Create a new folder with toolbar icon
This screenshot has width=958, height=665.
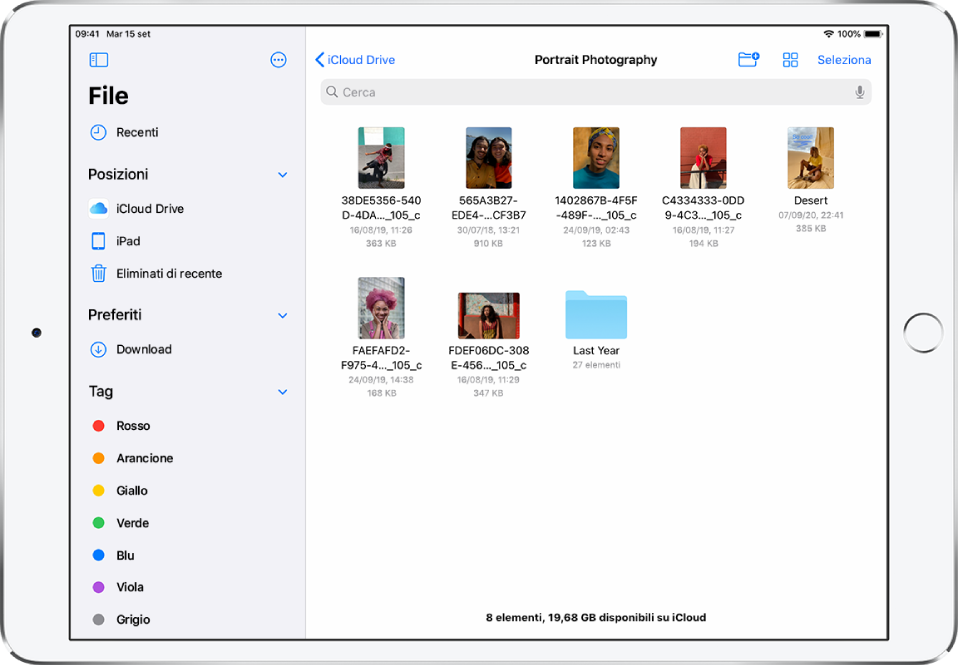click(748, 60)
